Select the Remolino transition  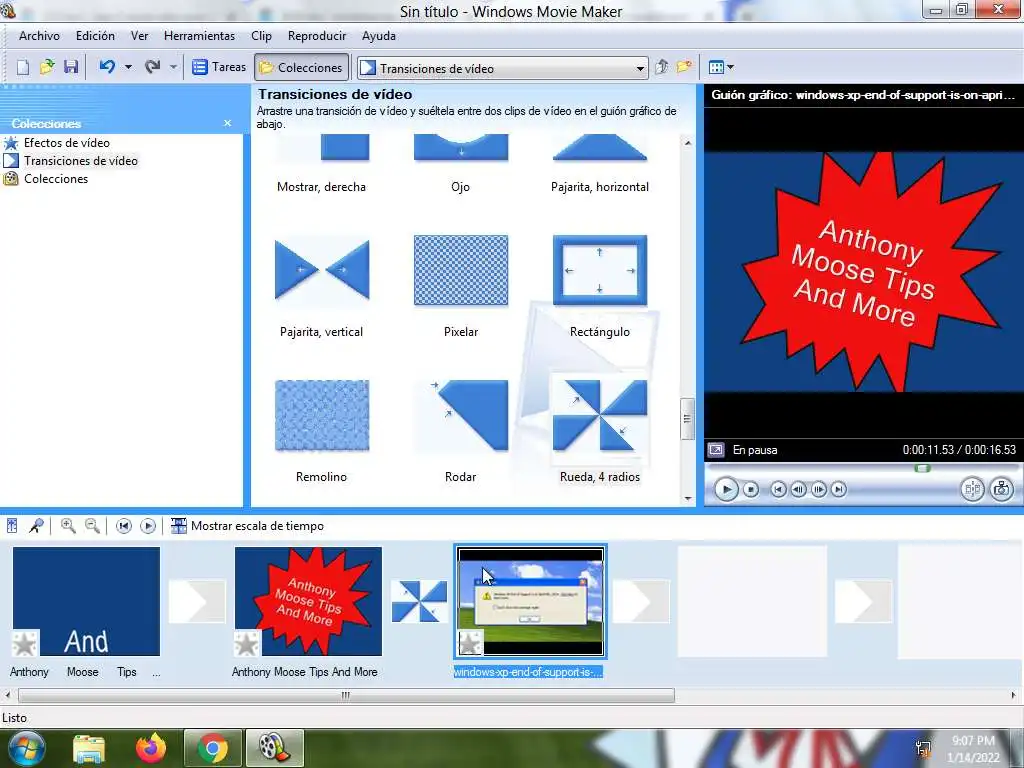point(321,430)
